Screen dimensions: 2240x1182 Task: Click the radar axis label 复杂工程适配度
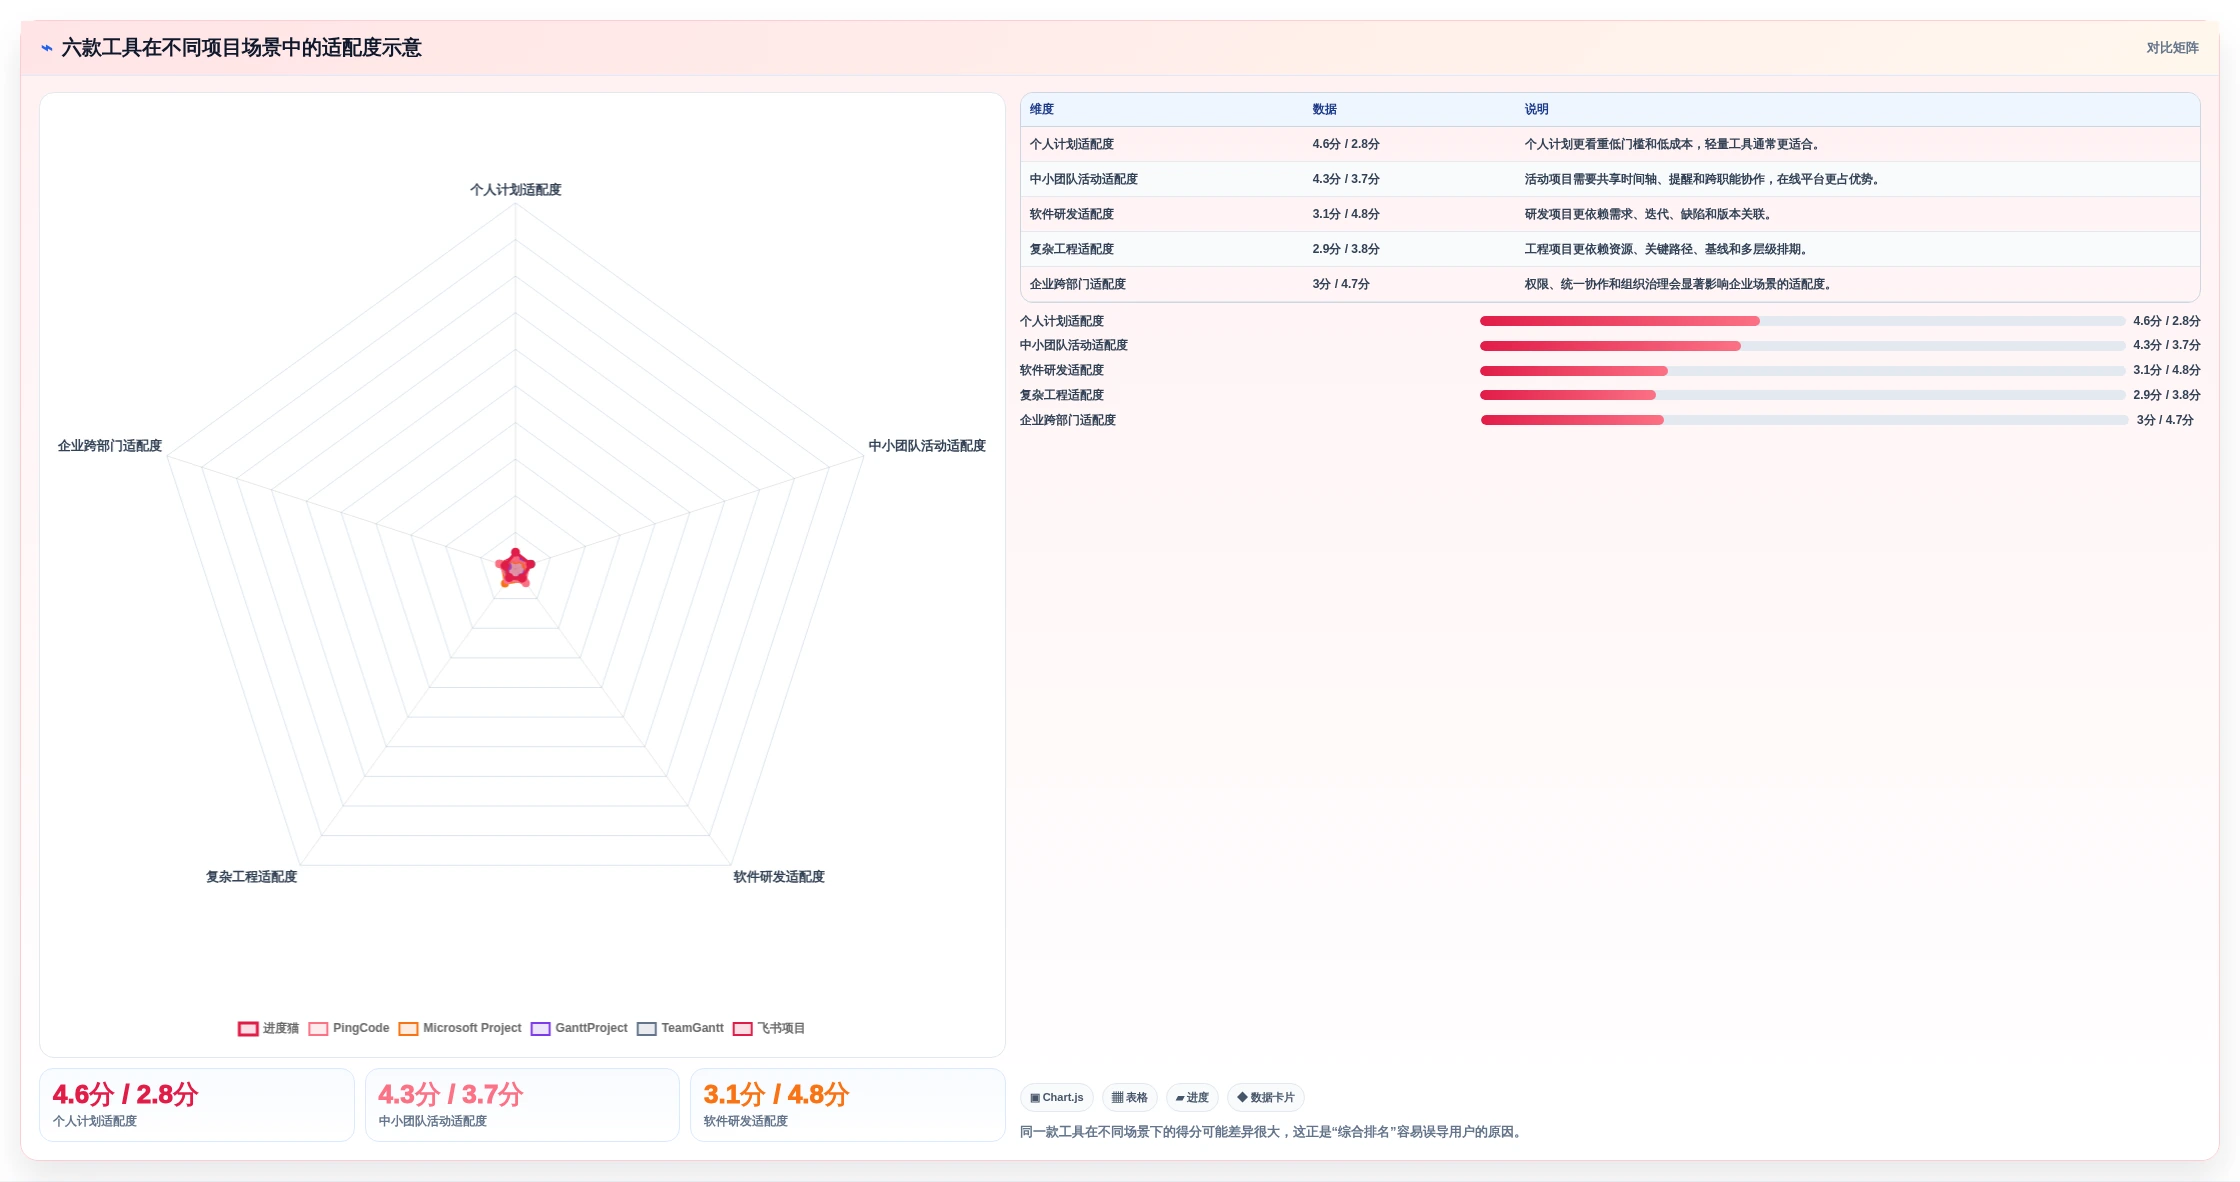tap(252, 877)
